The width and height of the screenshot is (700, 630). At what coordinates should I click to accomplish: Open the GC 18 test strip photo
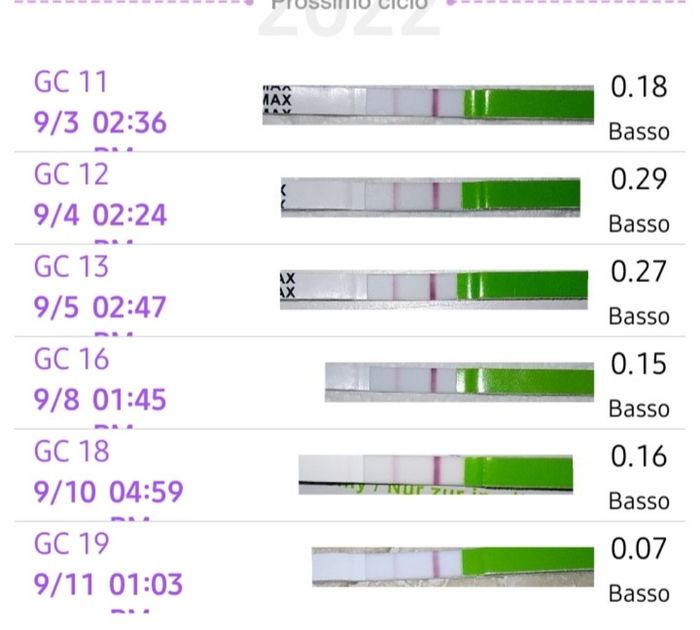[x=436, y=473]
